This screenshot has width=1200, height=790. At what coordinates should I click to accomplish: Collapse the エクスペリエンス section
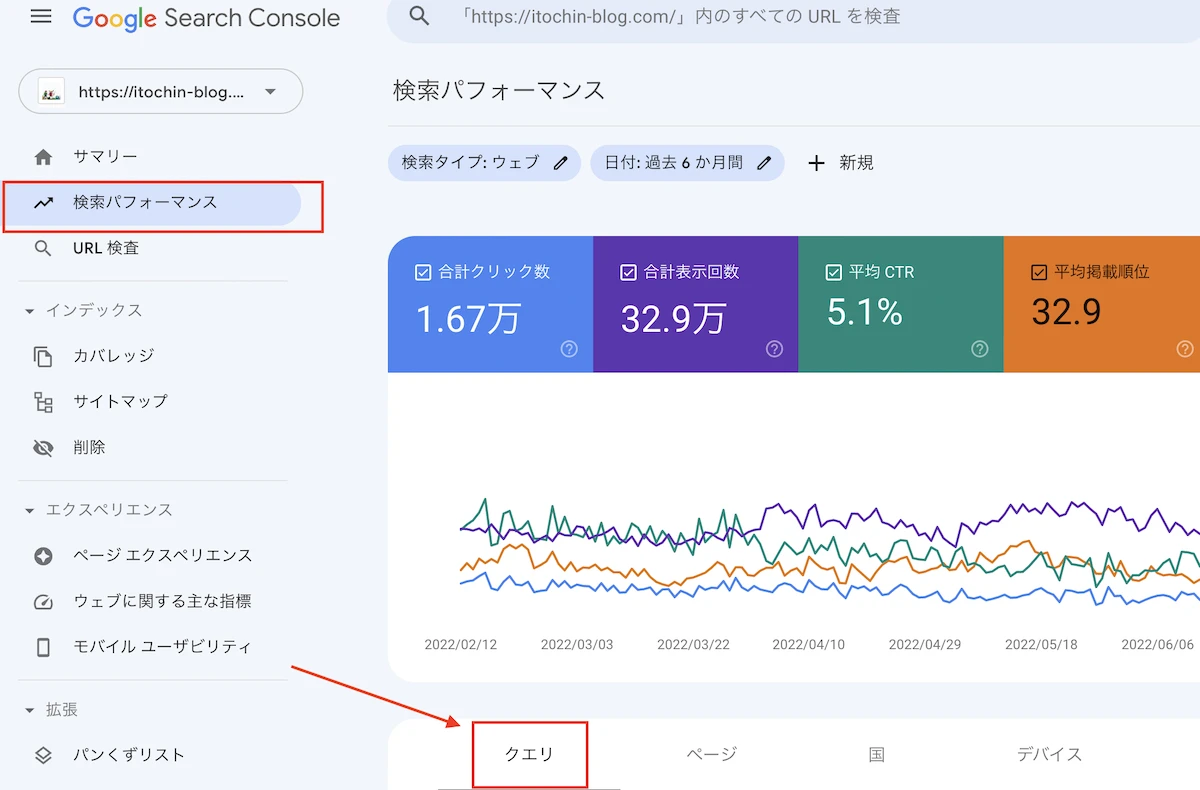(x=29, y=510)
